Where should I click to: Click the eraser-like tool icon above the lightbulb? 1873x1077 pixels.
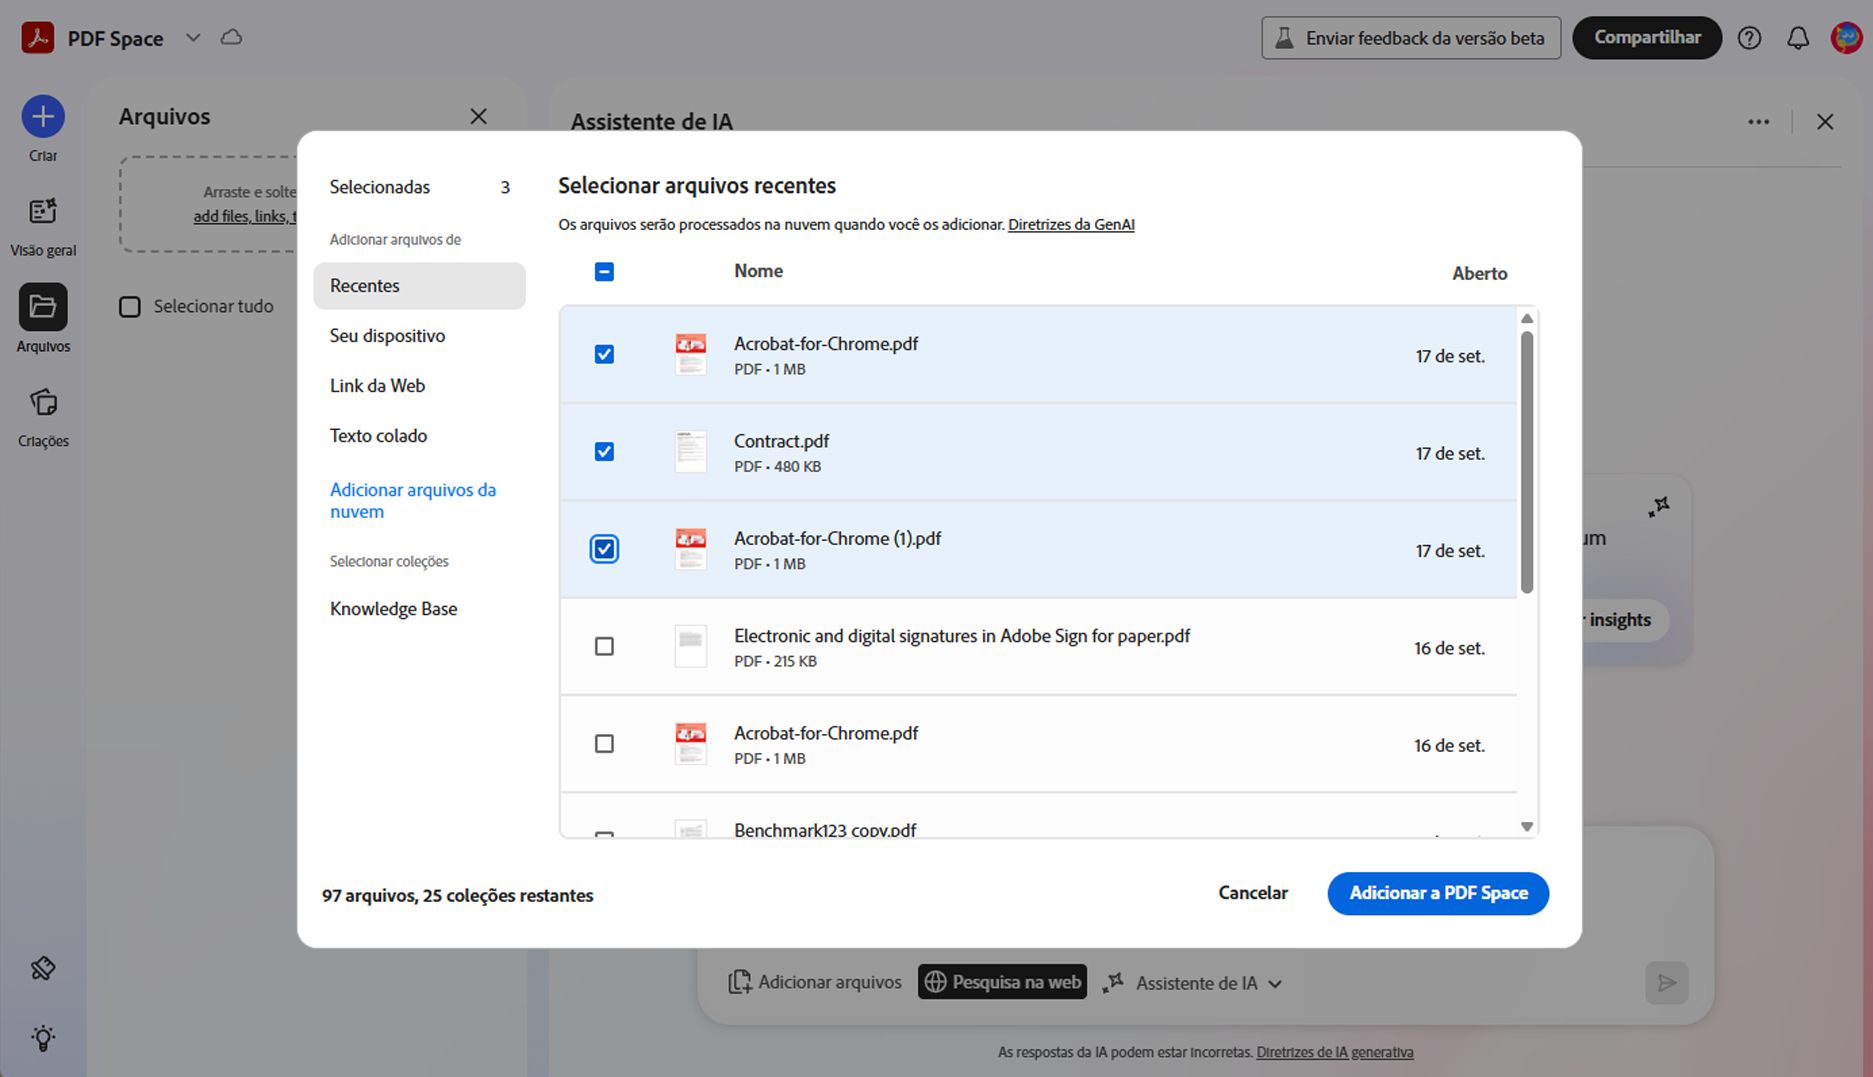pyautogui.click(x=43, y=968)
